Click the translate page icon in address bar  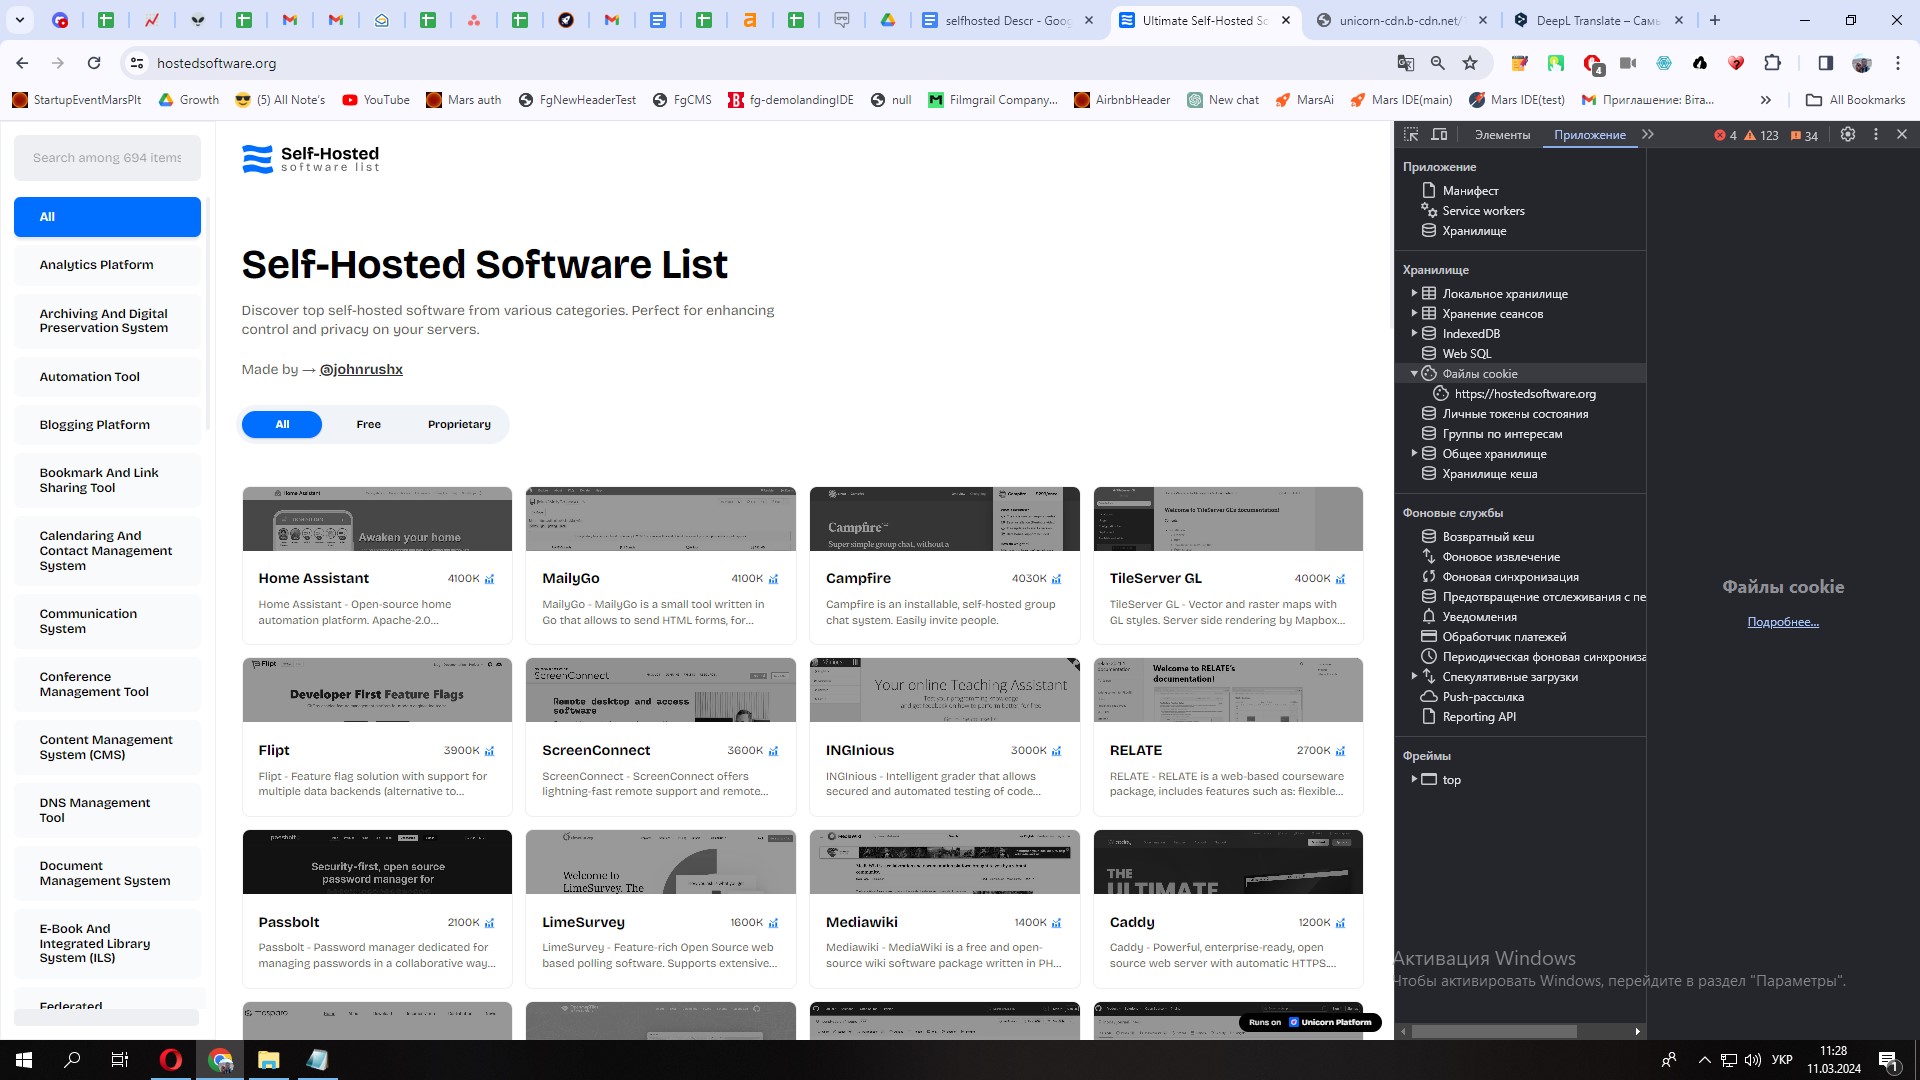1406,63
